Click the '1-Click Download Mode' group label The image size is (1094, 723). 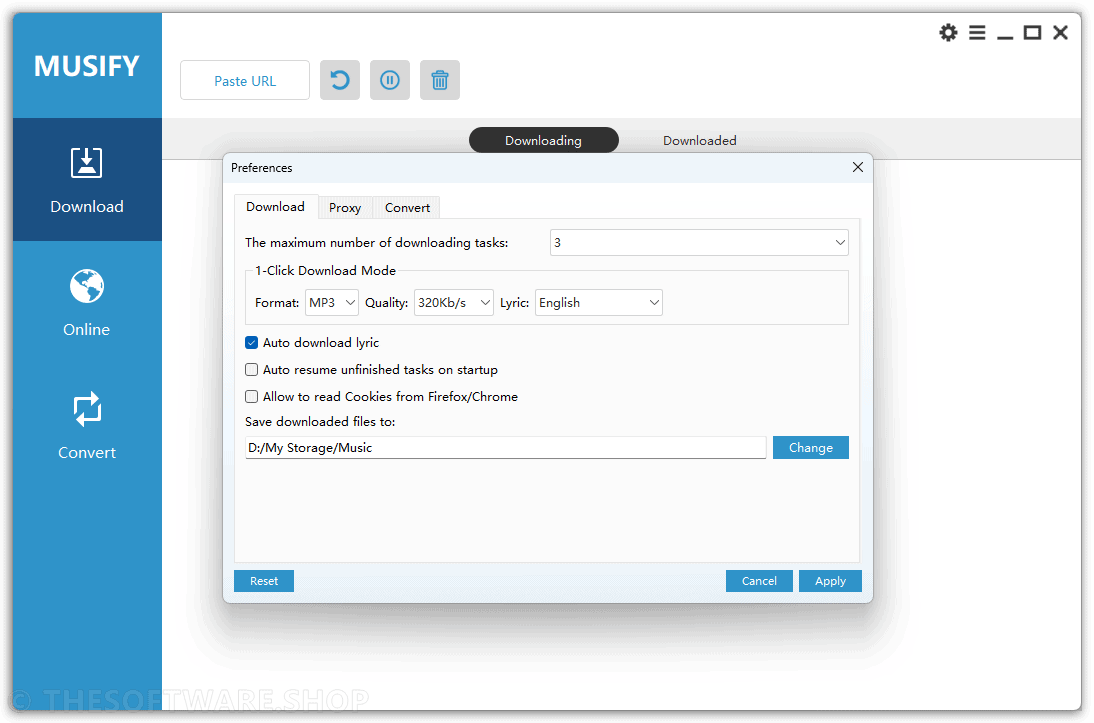pyautogui.click(x=325, y=271)
